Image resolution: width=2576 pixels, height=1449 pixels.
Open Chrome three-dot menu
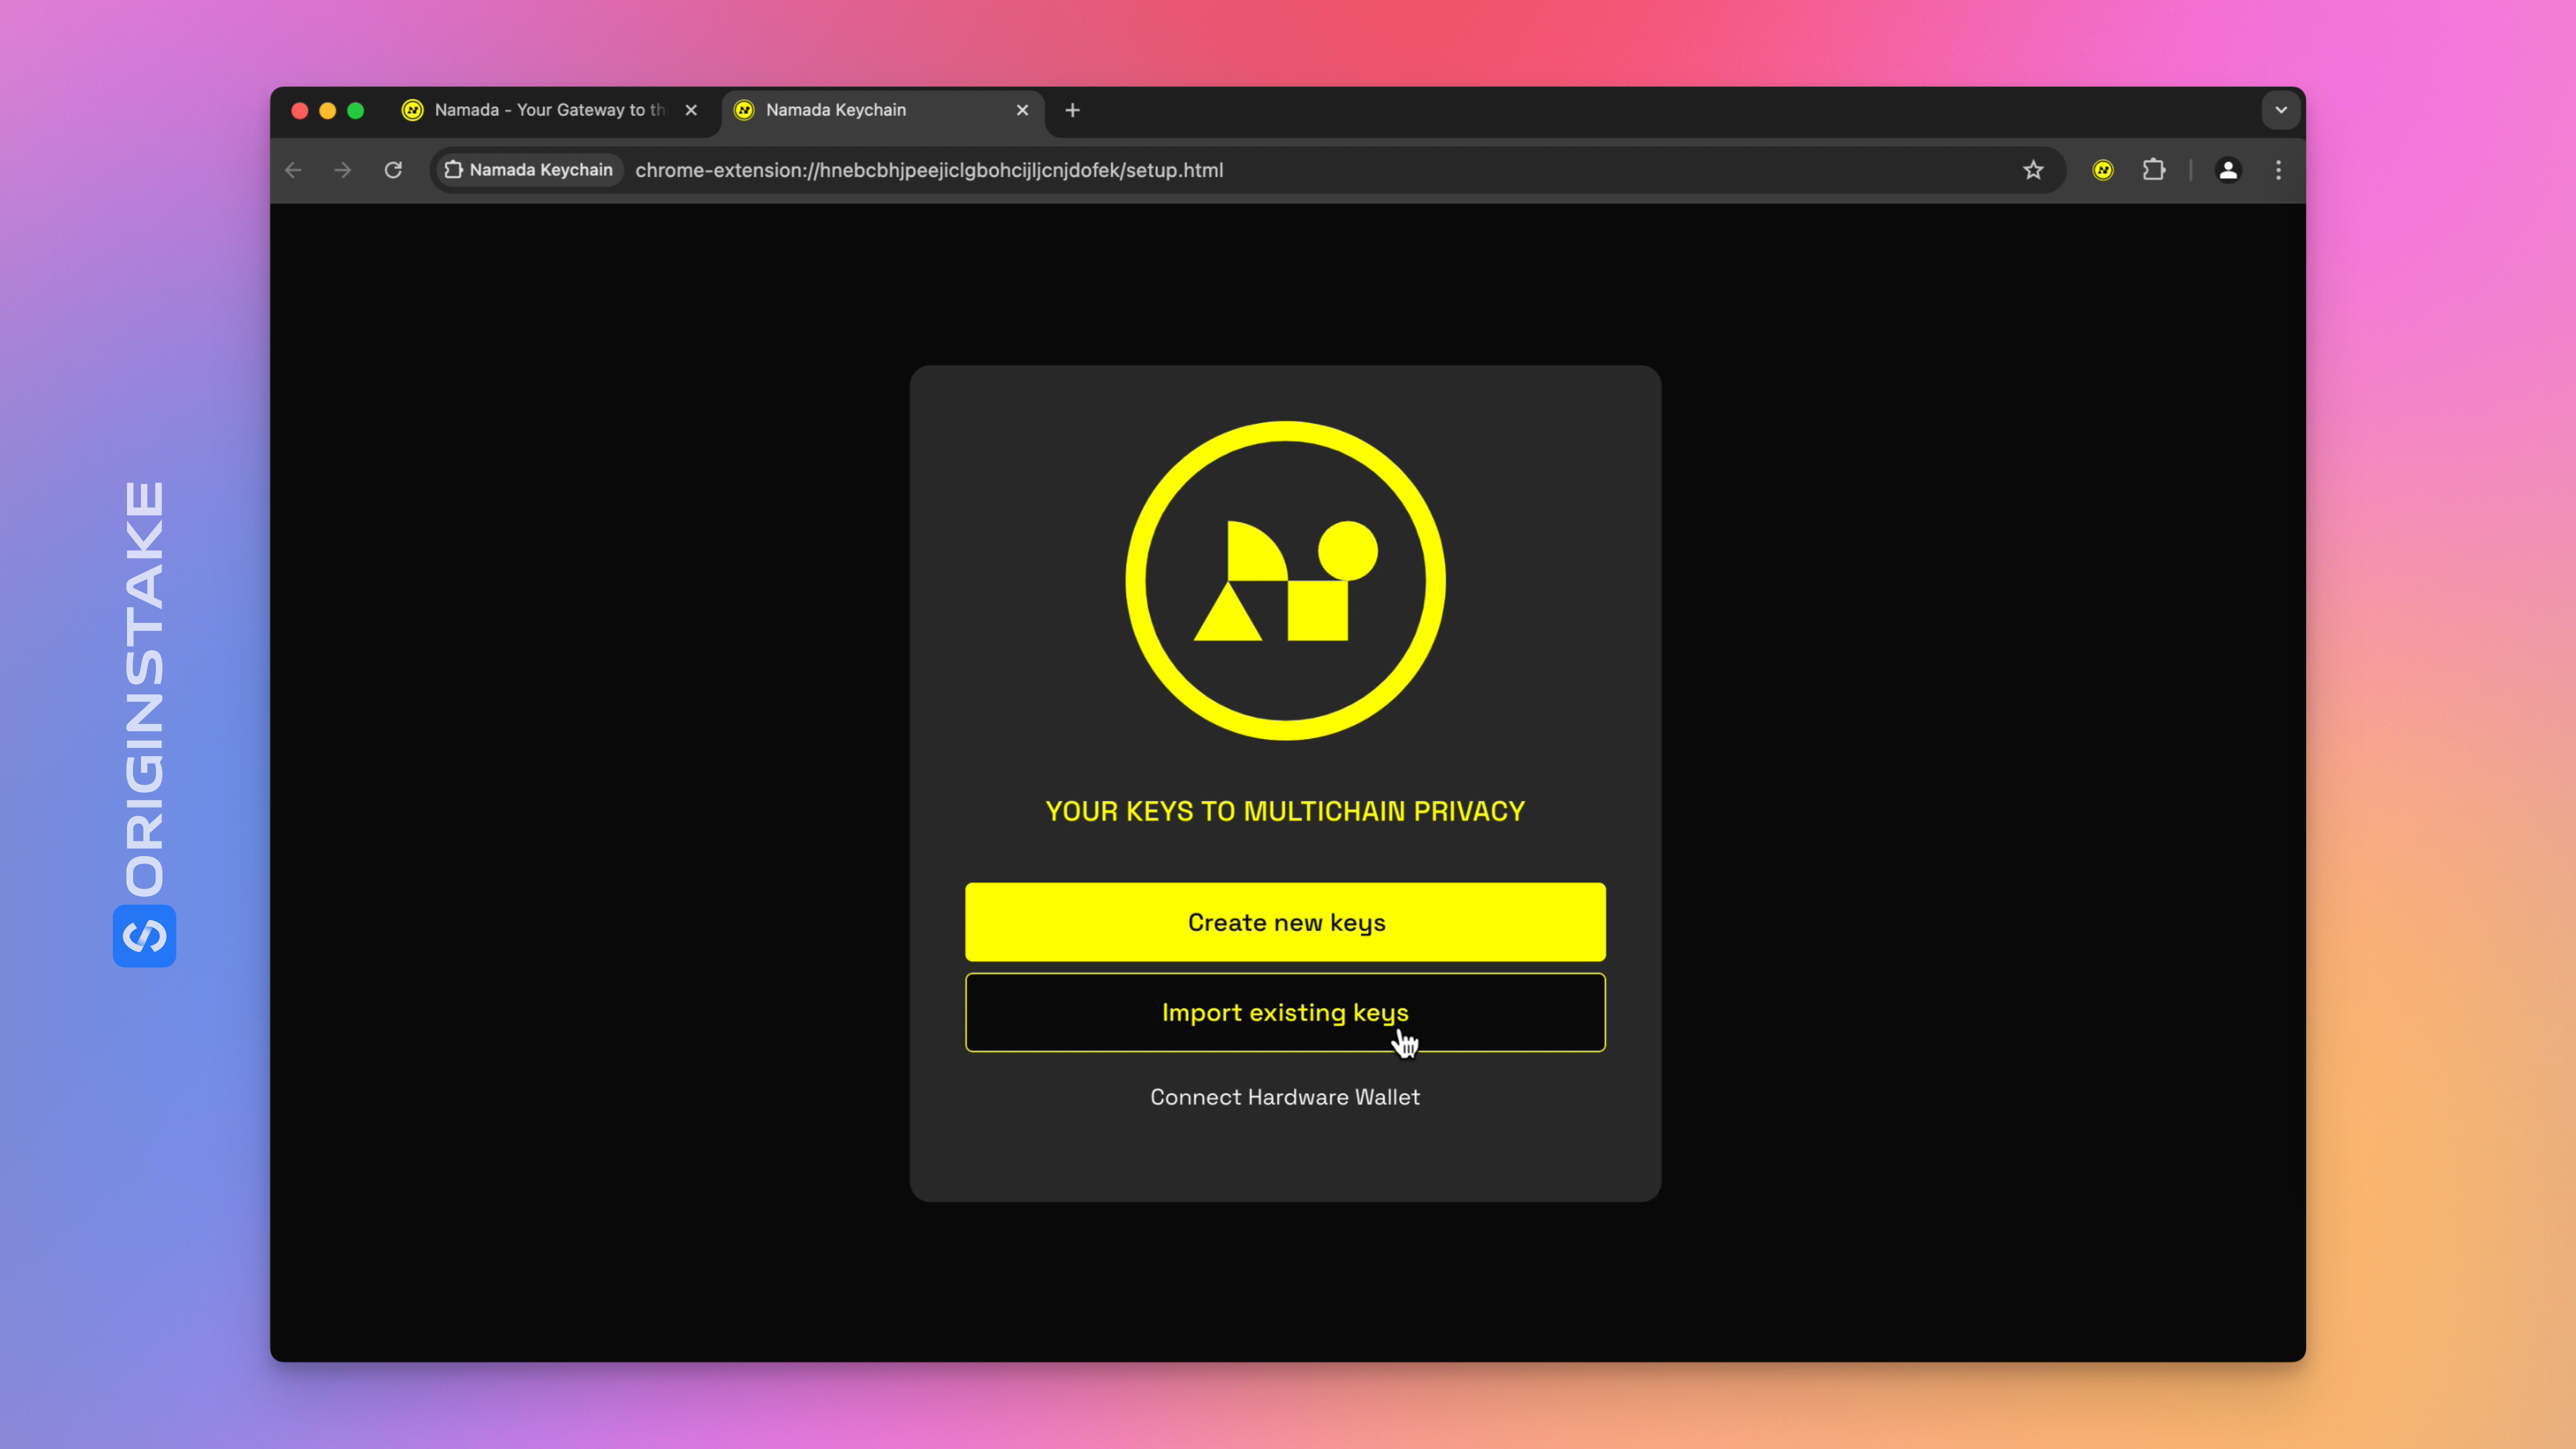click(2279, 170)
